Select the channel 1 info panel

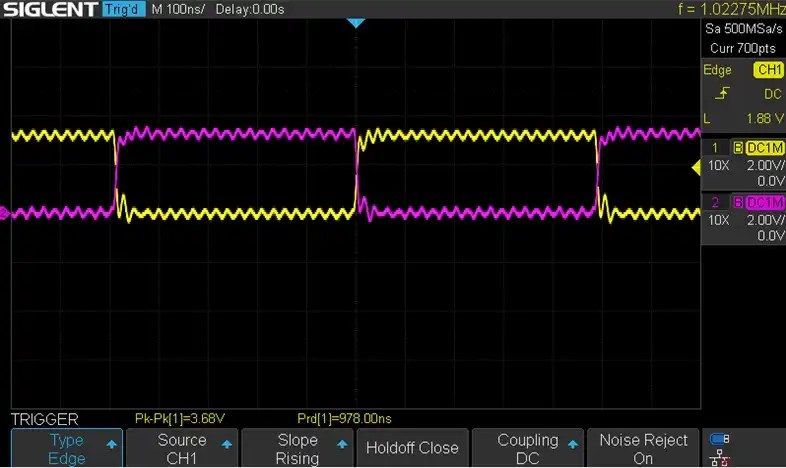click(743, 164)
